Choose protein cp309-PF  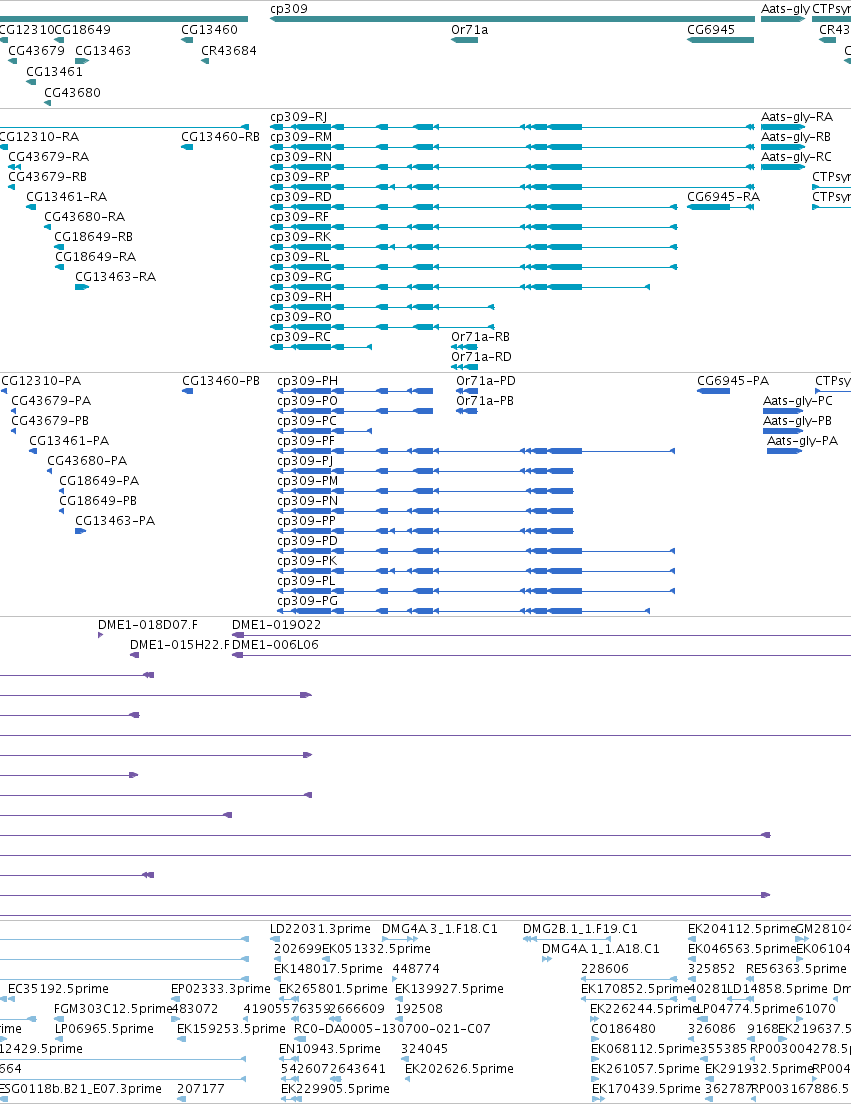tap(306, 441)
